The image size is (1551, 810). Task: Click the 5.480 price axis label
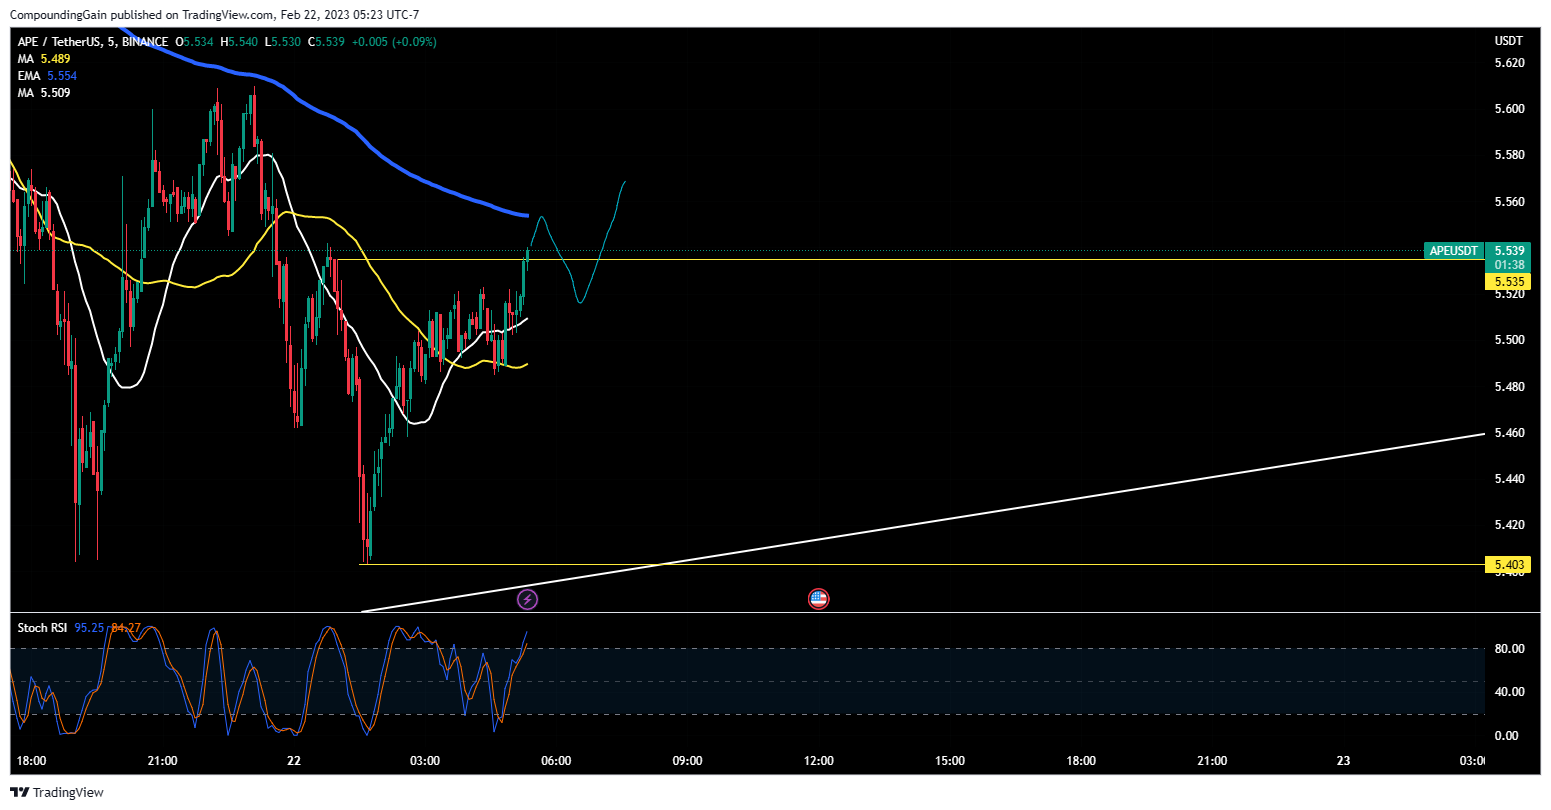[1508, 386]
